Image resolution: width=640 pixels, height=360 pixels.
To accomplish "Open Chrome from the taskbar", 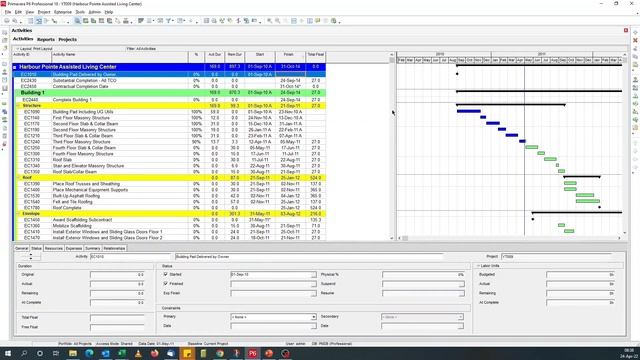I will 220,353.
